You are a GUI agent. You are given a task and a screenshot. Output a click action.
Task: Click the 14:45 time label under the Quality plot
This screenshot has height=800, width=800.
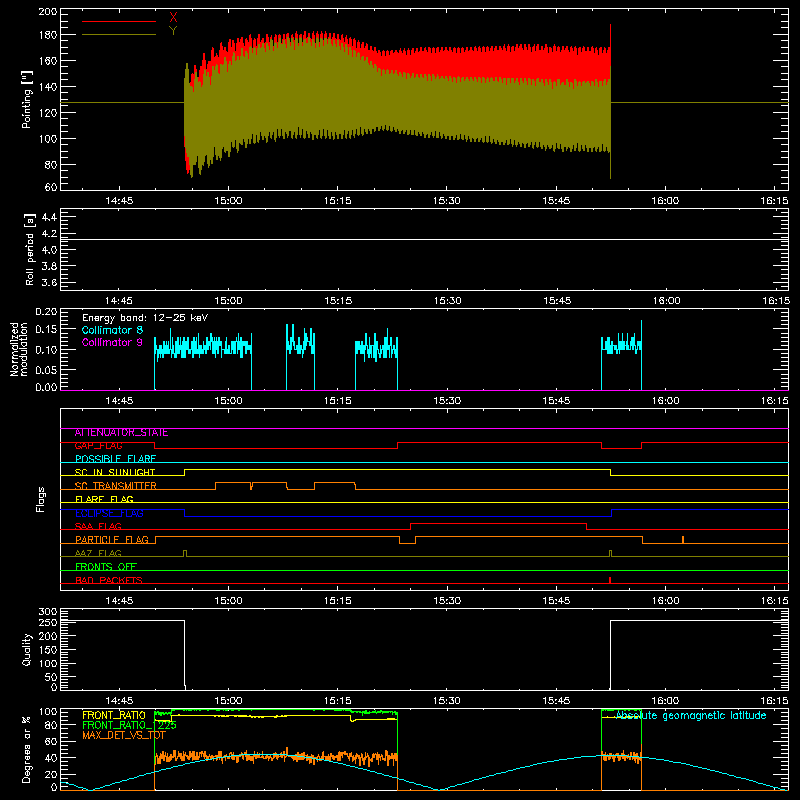pyautogui.click(x=119, y=701)
